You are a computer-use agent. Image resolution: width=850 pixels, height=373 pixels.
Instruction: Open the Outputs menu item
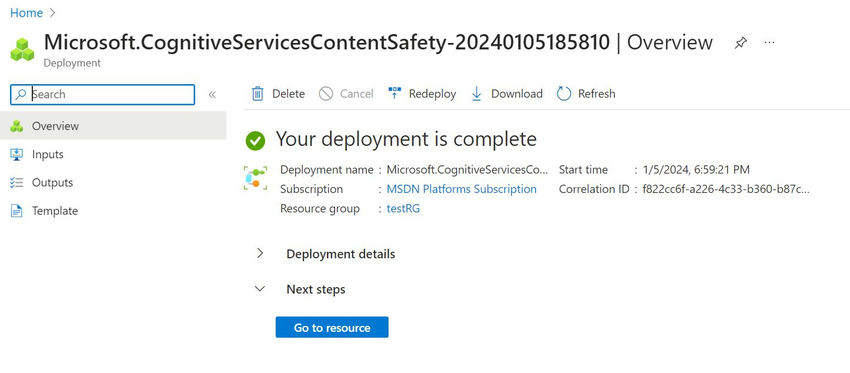(x=113, y=183)
